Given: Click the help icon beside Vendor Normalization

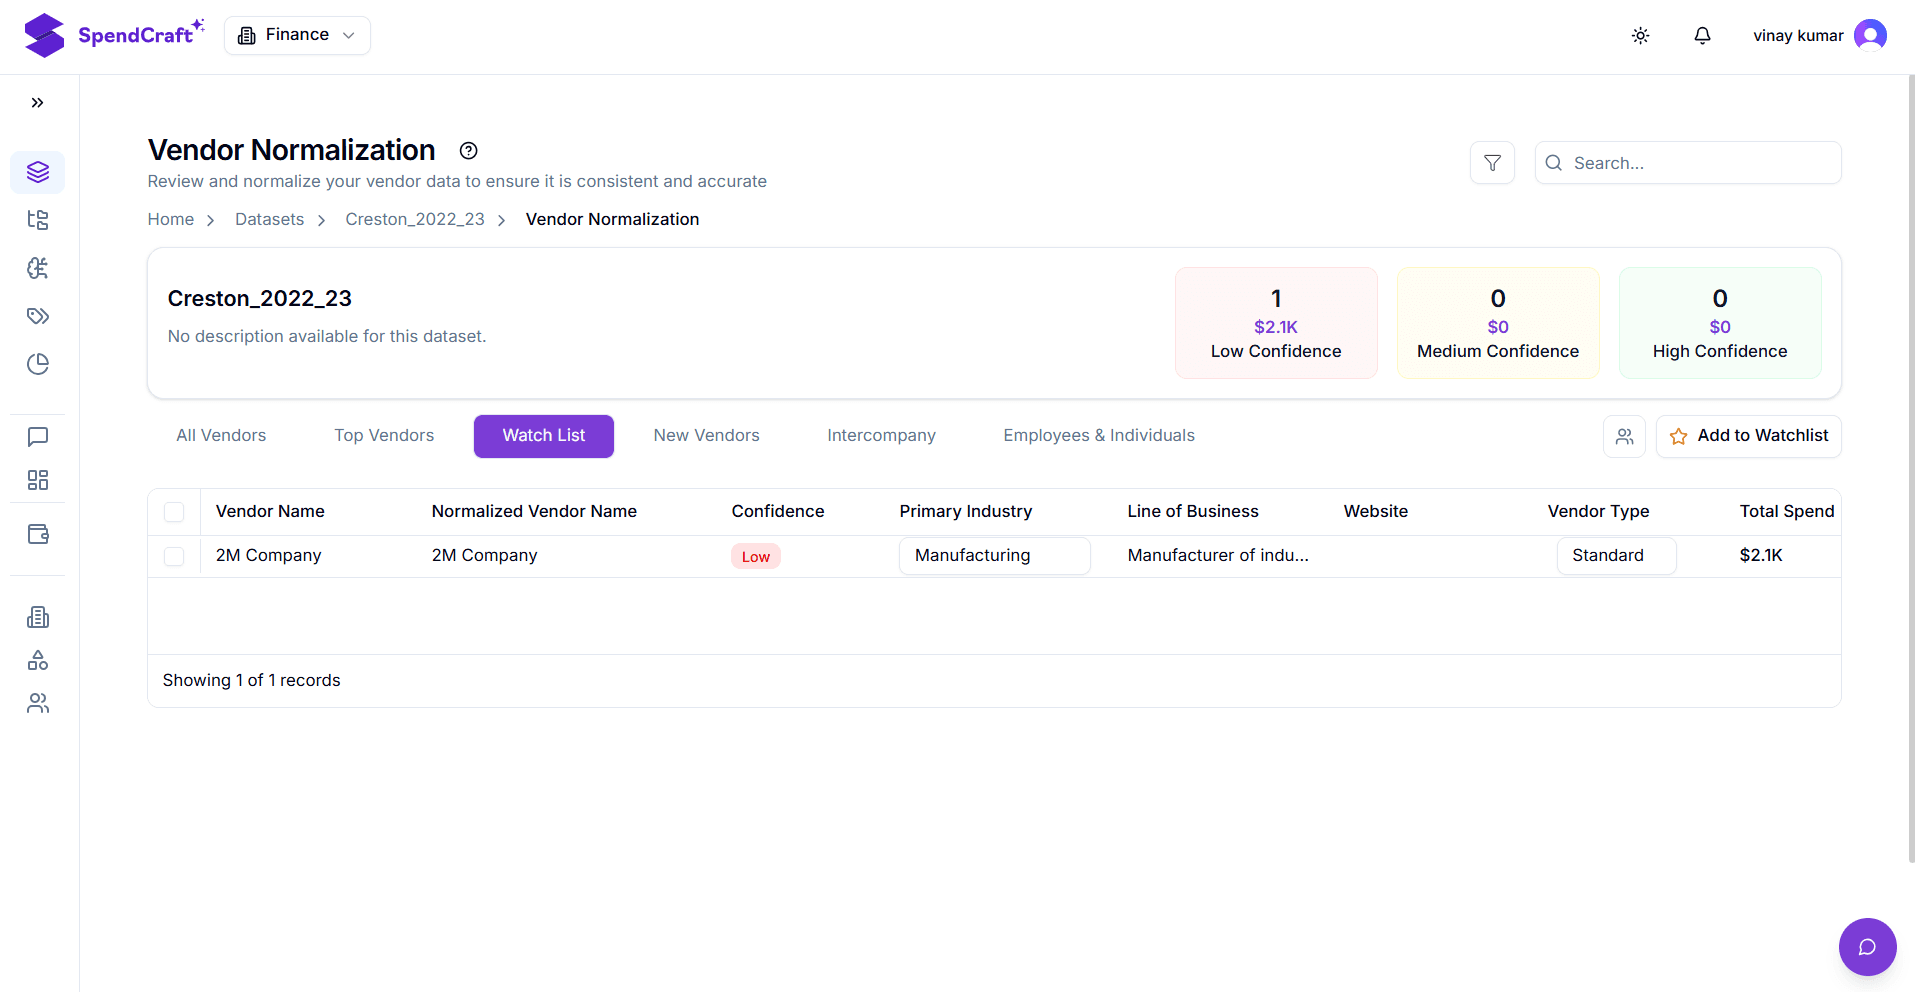Looking at the screenshot, I should coord(468,151).
